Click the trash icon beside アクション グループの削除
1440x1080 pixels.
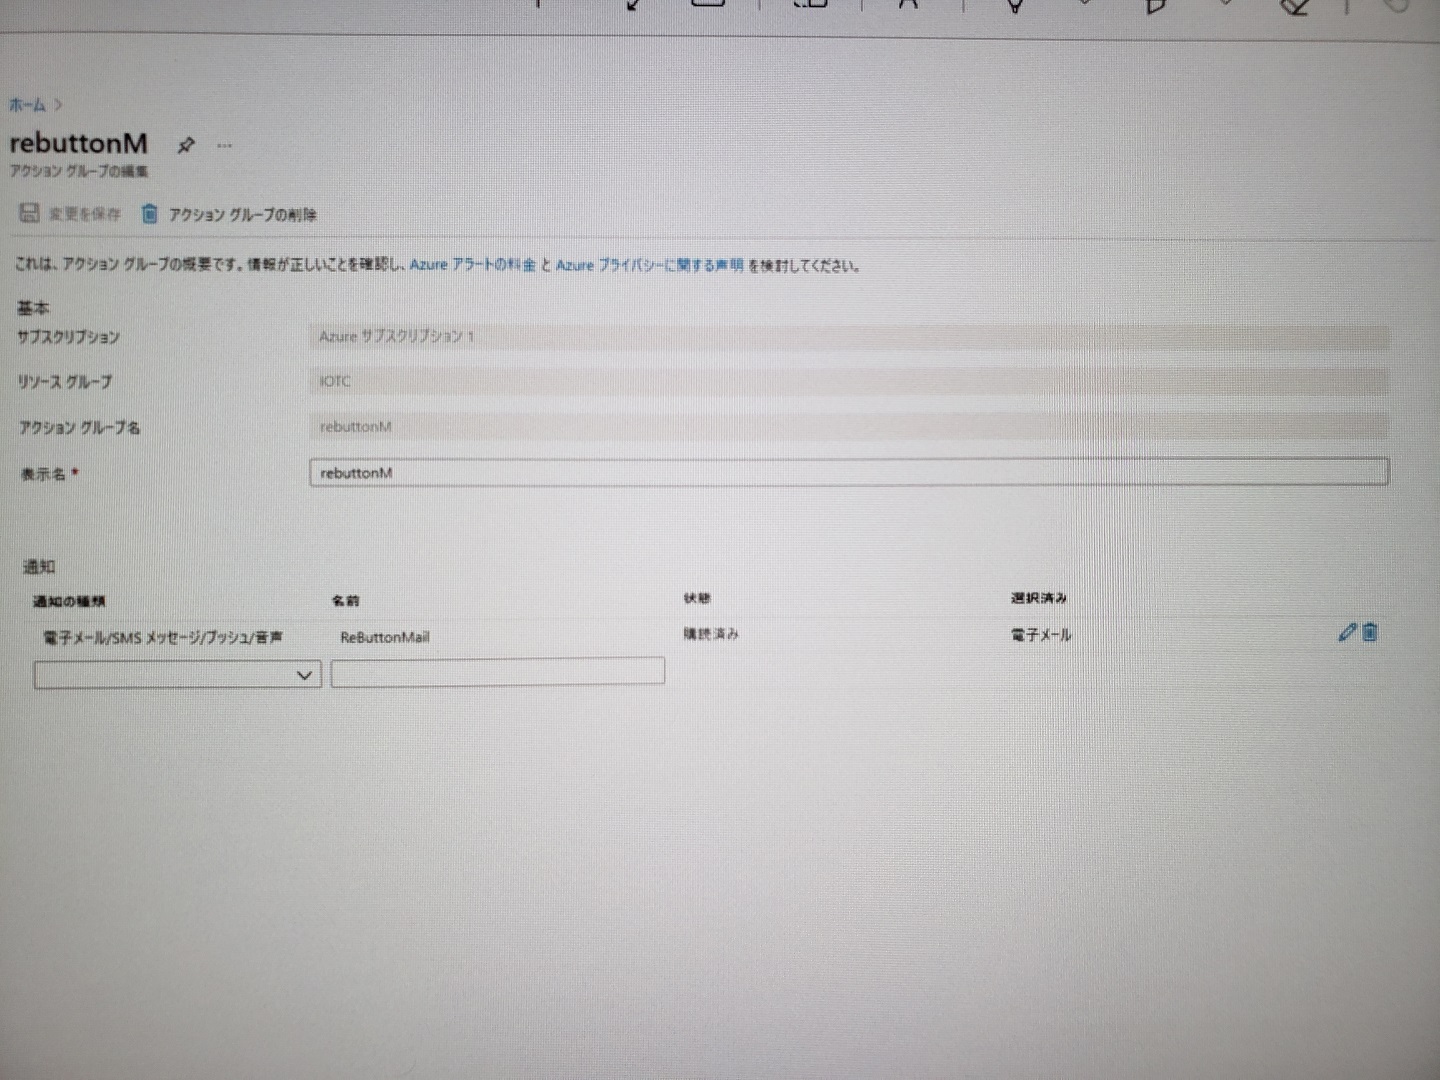point(149,213)
